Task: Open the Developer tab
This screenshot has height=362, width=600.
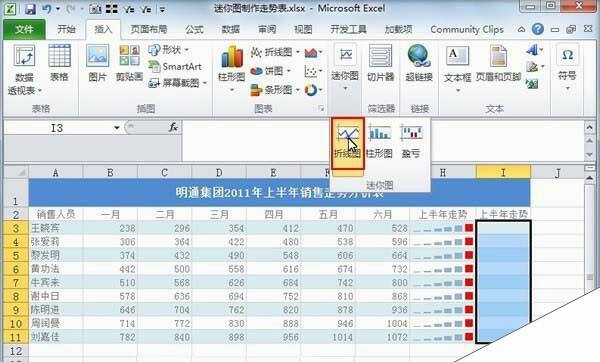Action: click(348, 29)
